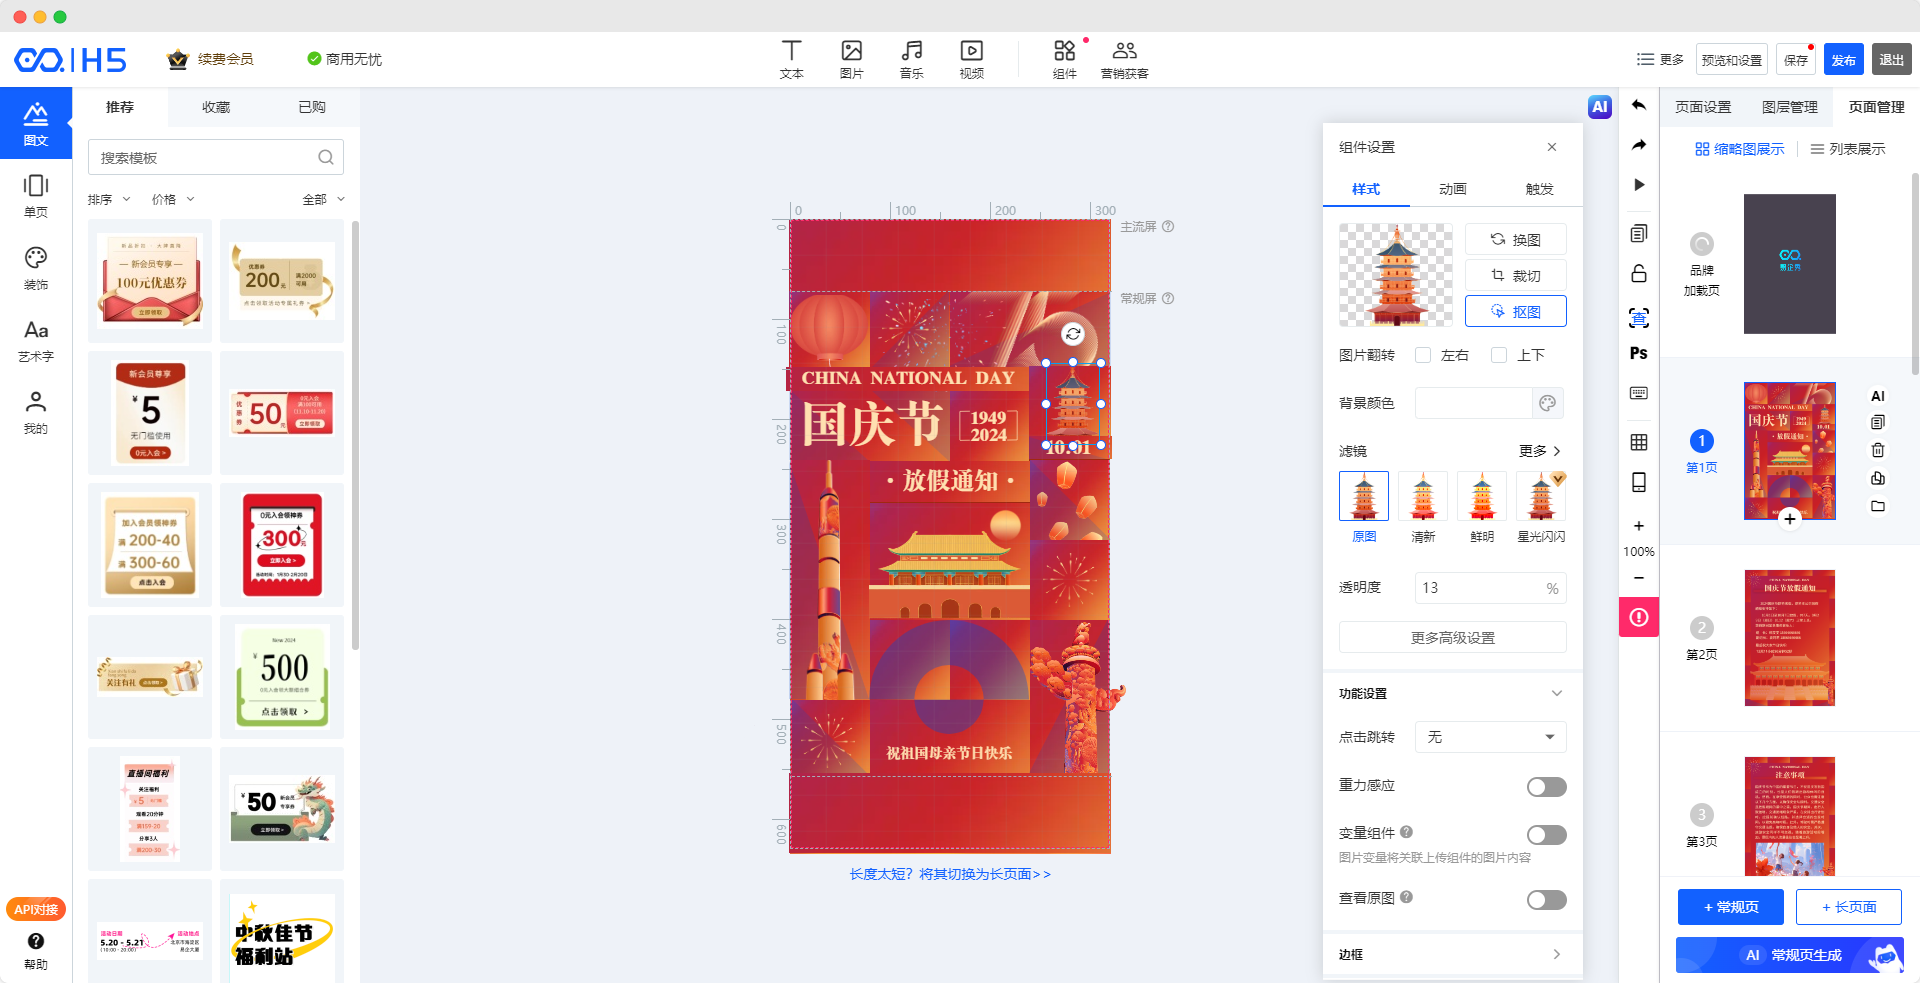The width and height of the screenshot is (1920, 983).
Task: Click the 图片 image insert icon
Action: [x=851, y=59]
